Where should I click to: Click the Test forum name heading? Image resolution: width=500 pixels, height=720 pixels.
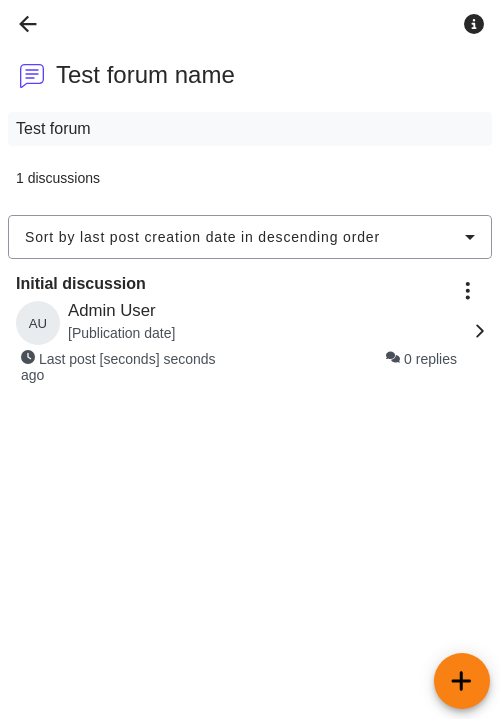pyautogui.click(x=145, y=75)
